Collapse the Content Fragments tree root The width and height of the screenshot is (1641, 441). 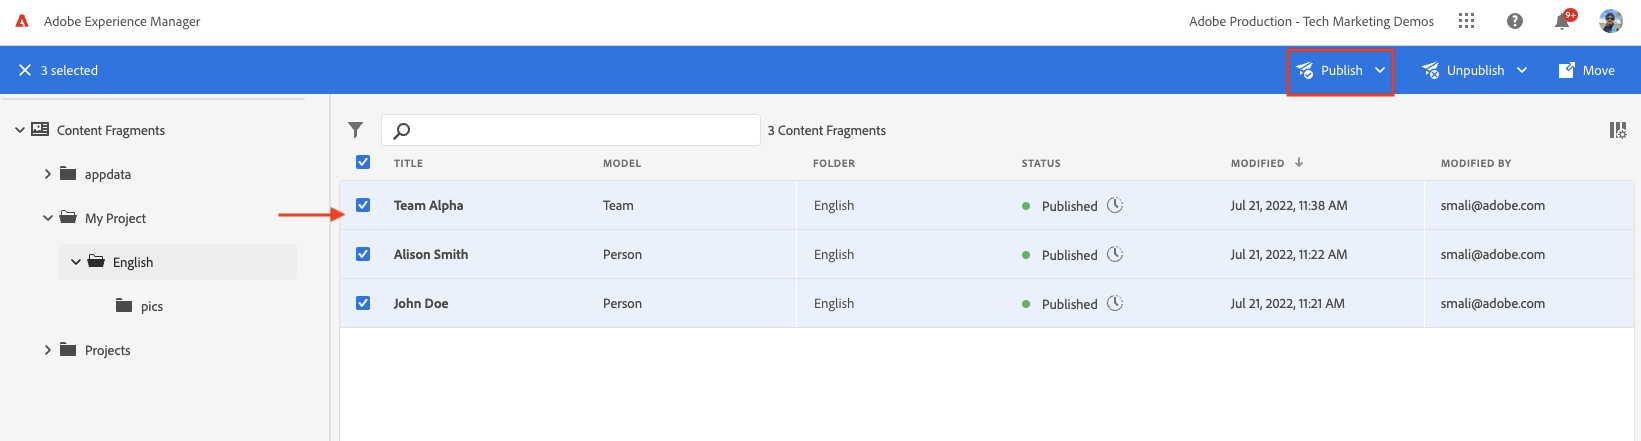tap(20, 130)
